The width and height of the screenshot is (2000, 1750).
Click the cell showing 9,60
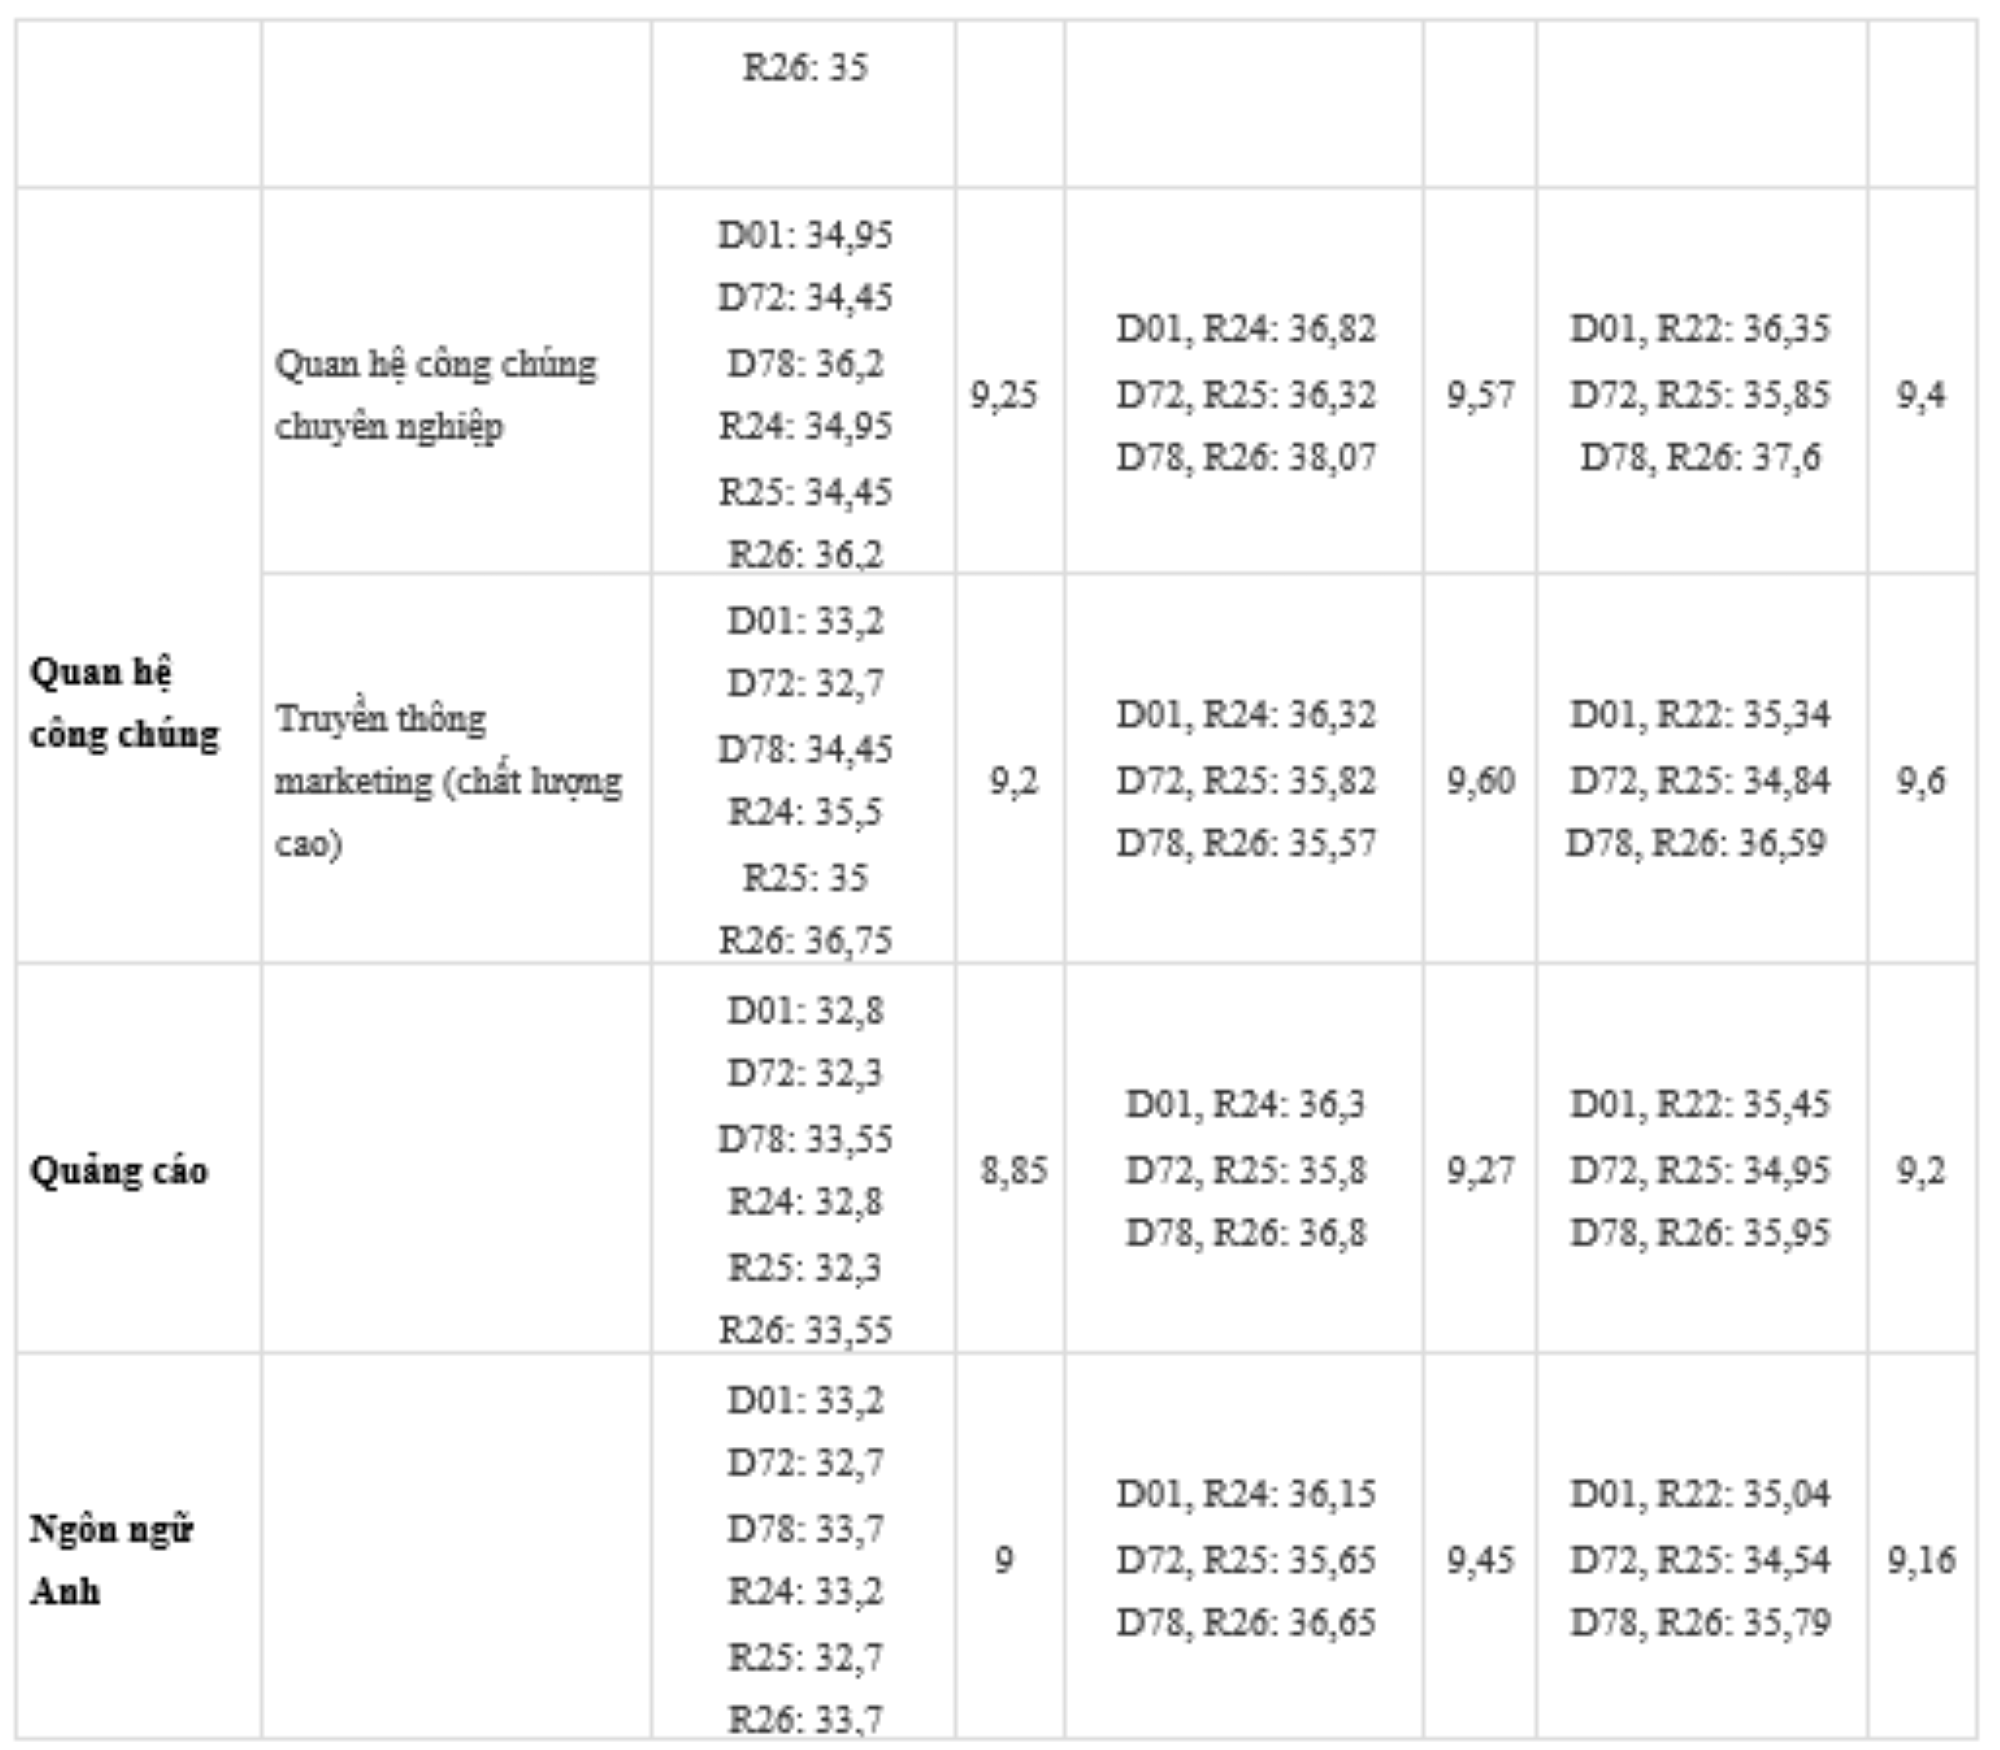pyautogui.click(x=1480, y=780)
